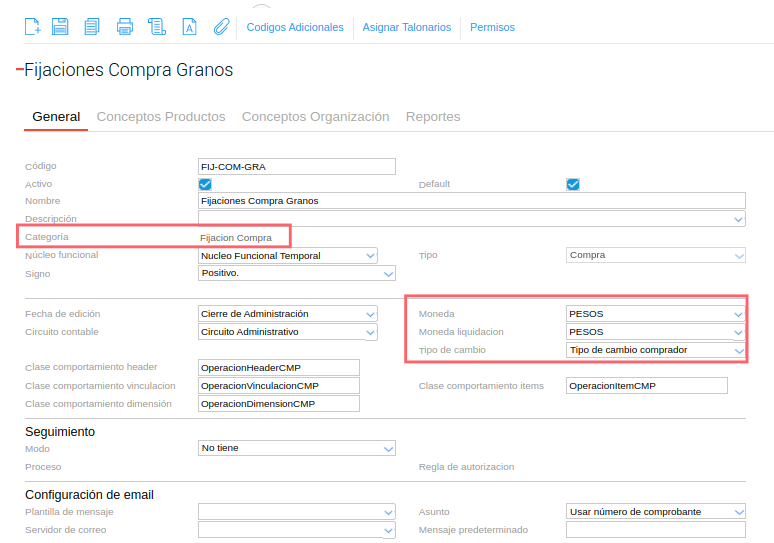The width and height of the screenshot is (774, 543).
Task: Open the Modo seguimiento dropdown
Action: click(389, 449)
